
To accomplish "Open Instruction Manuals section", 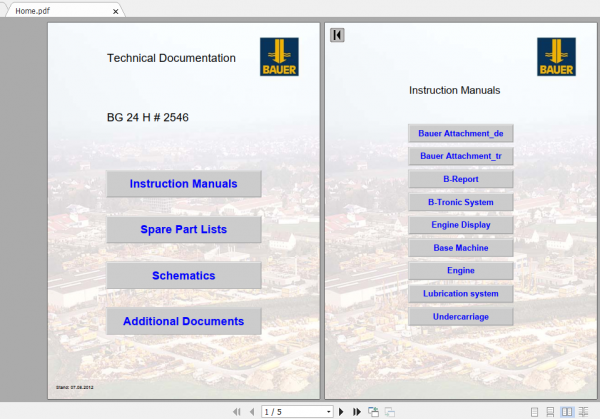I will click(184, 184).
